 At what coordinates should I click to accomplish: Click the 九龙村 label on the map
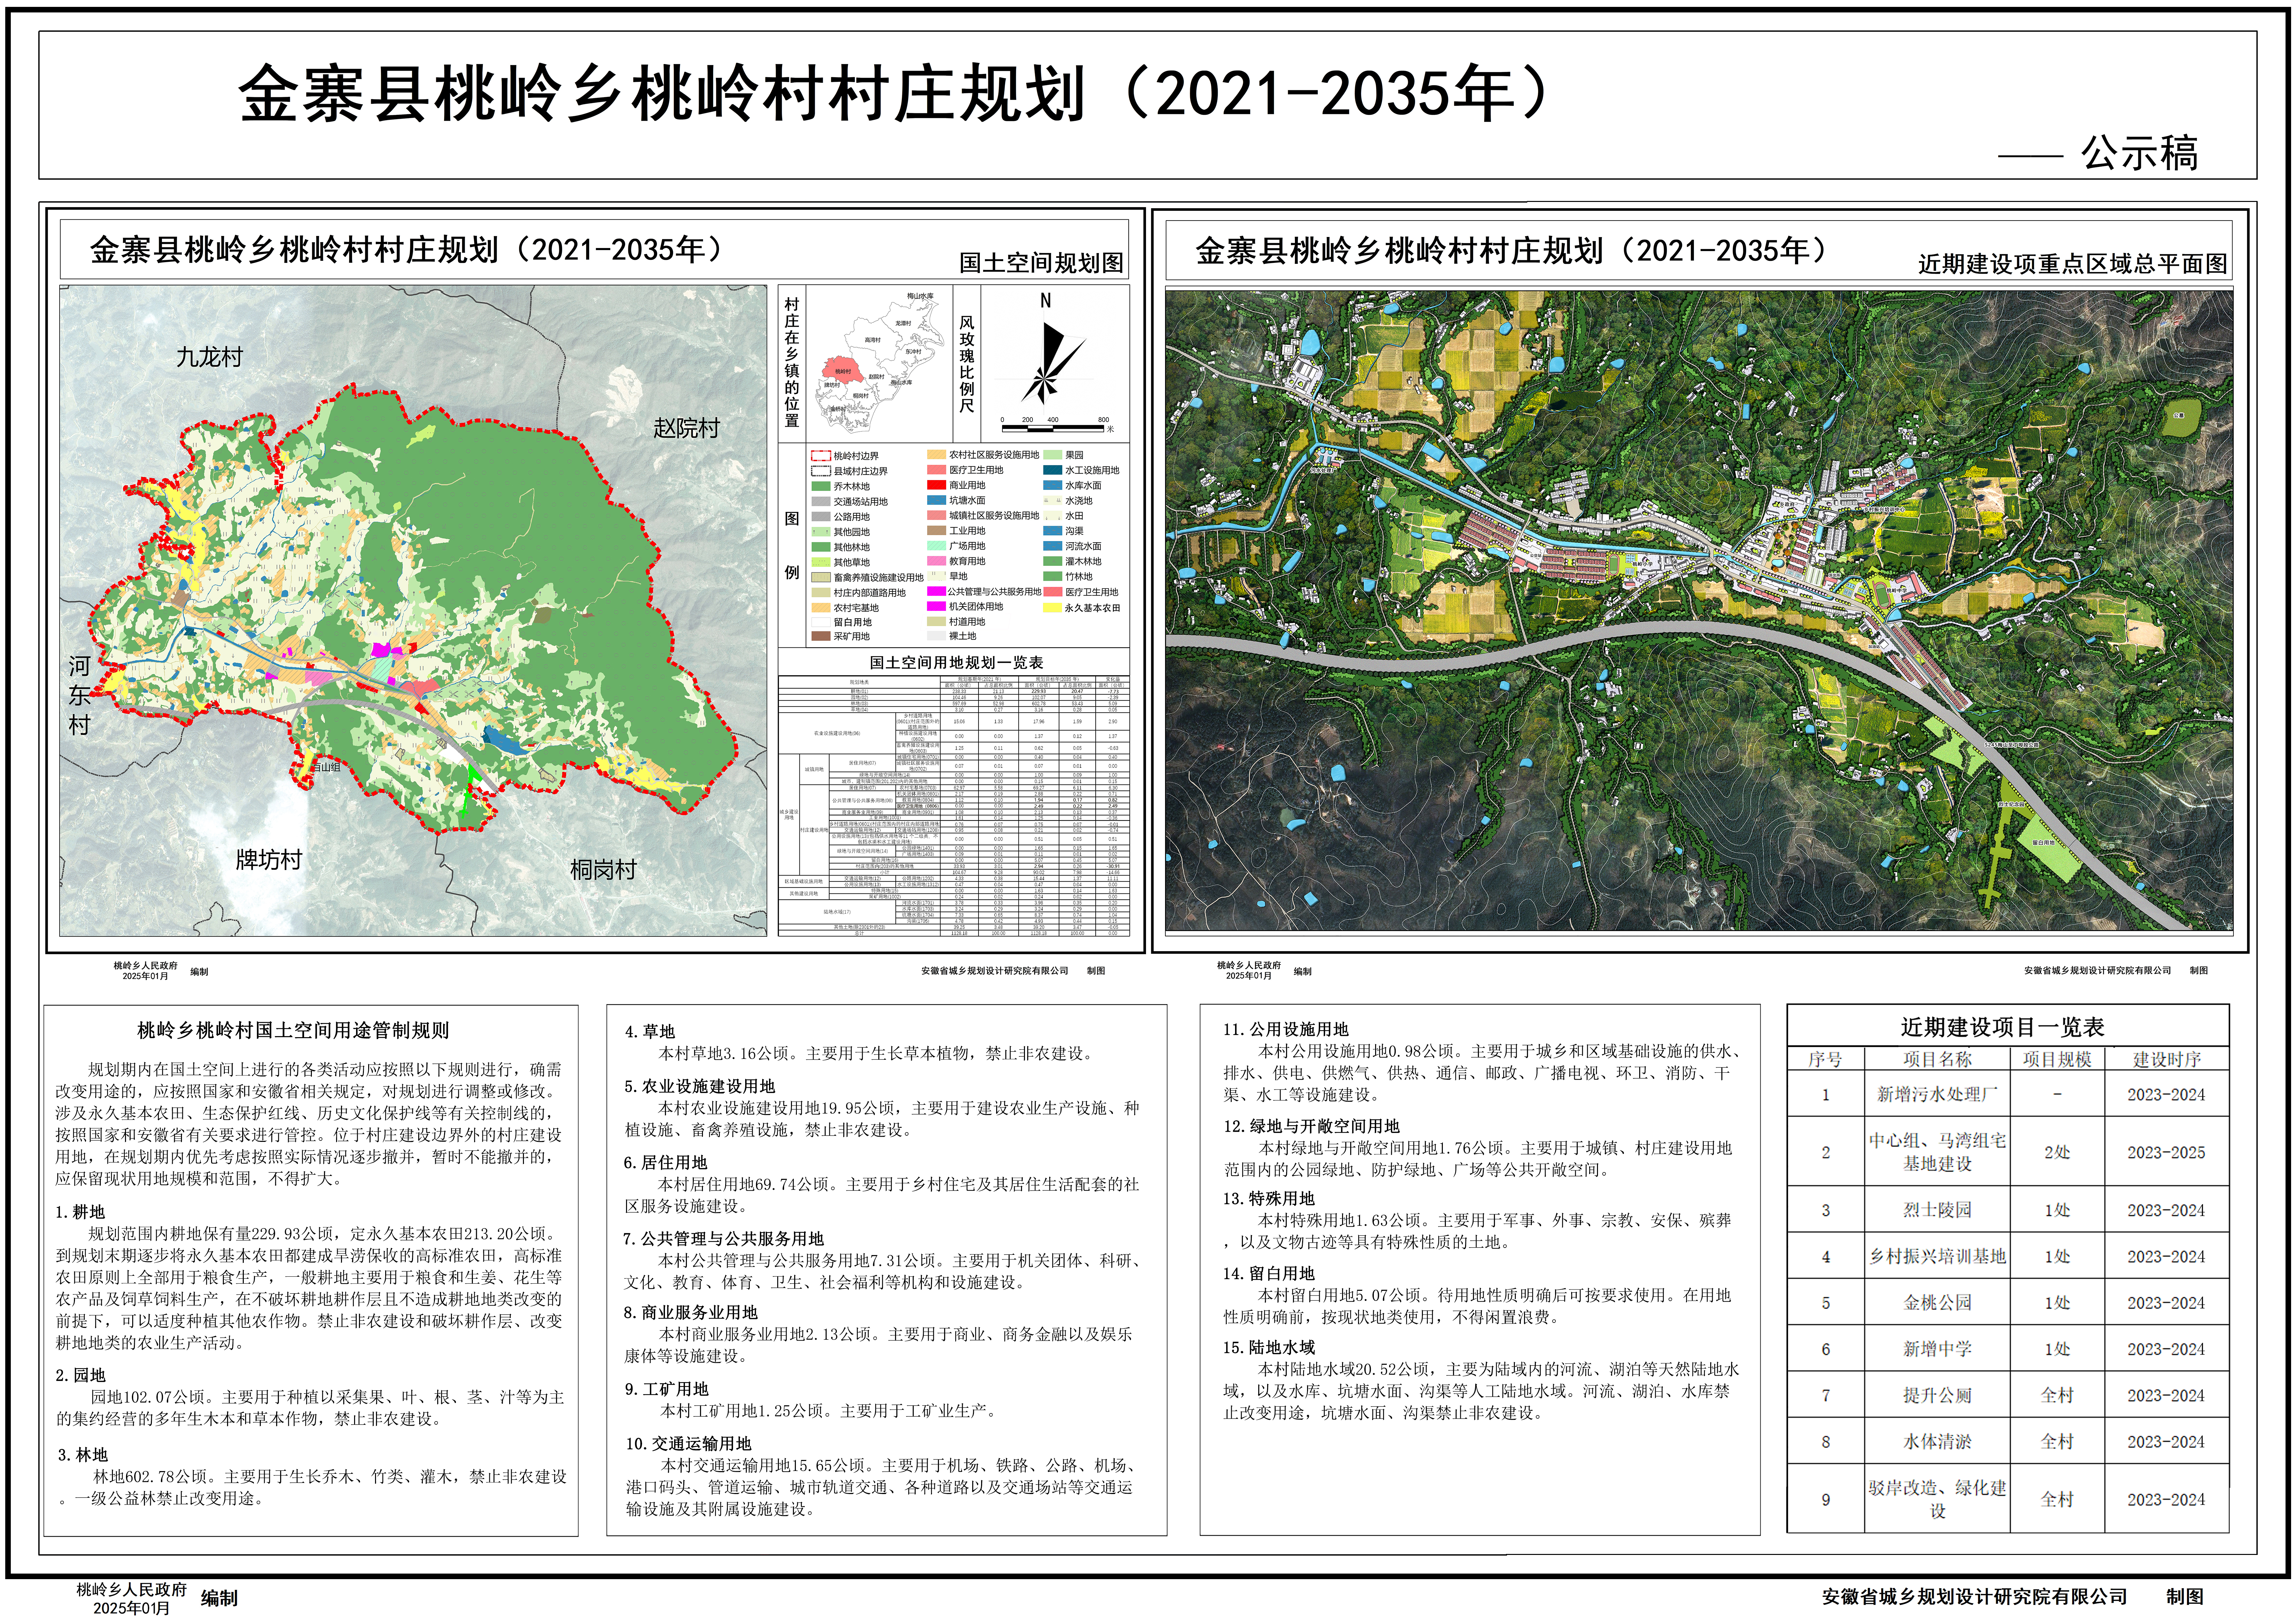tap(210, 357)
